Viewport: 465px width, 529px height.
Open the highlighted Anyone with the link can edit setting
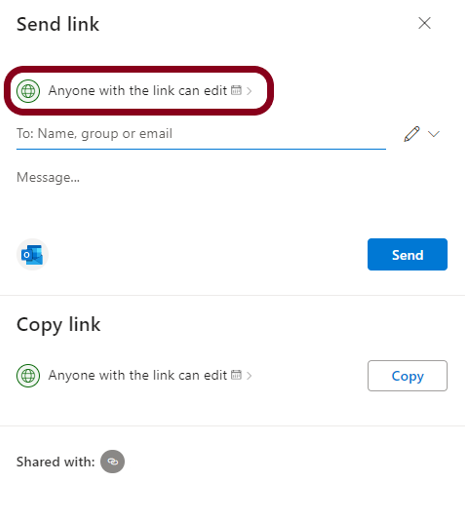tap(139, 91)
